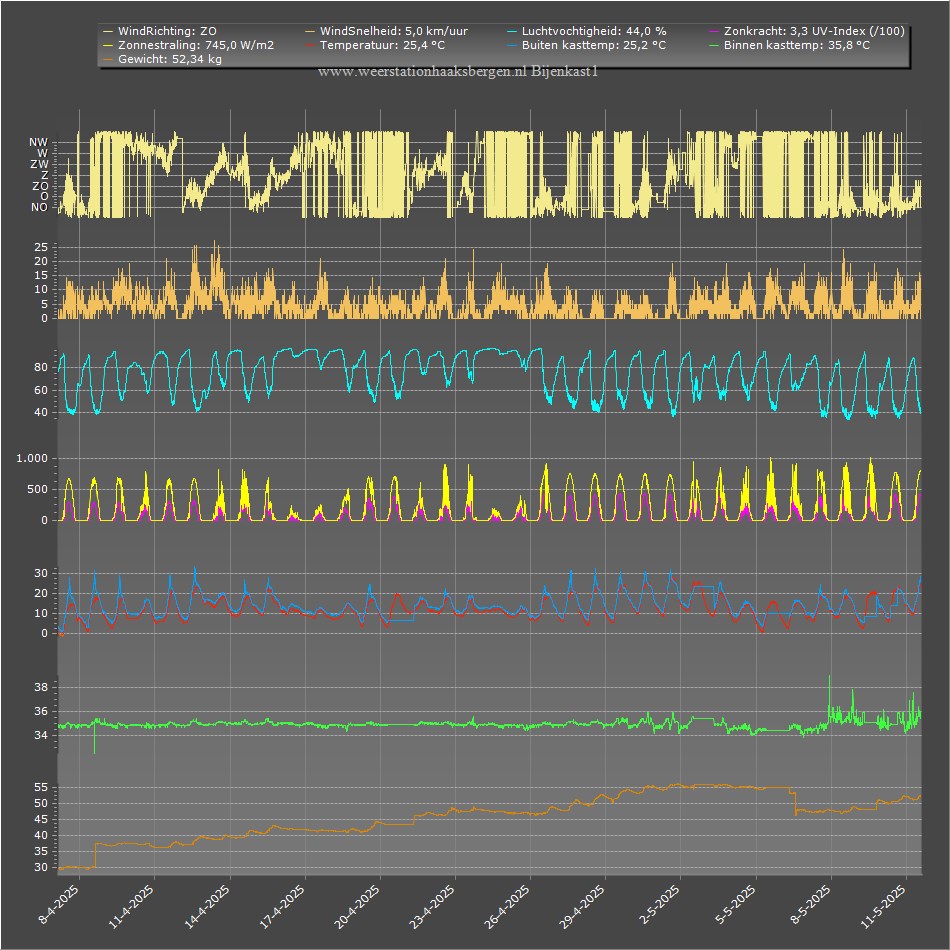950x950 pixels.
Task: Select the Zonkracht: 3,3 UV-Index legend entry
Action: click(x=807, y=31)
